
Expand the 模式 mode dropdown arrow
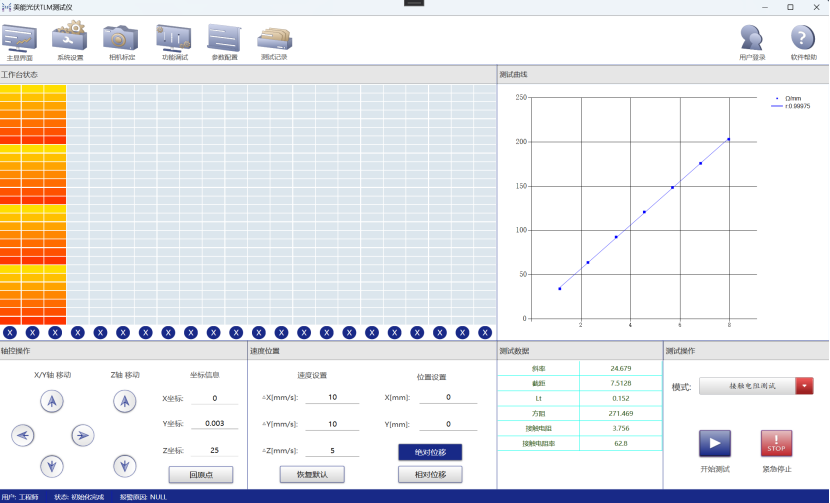804,386
